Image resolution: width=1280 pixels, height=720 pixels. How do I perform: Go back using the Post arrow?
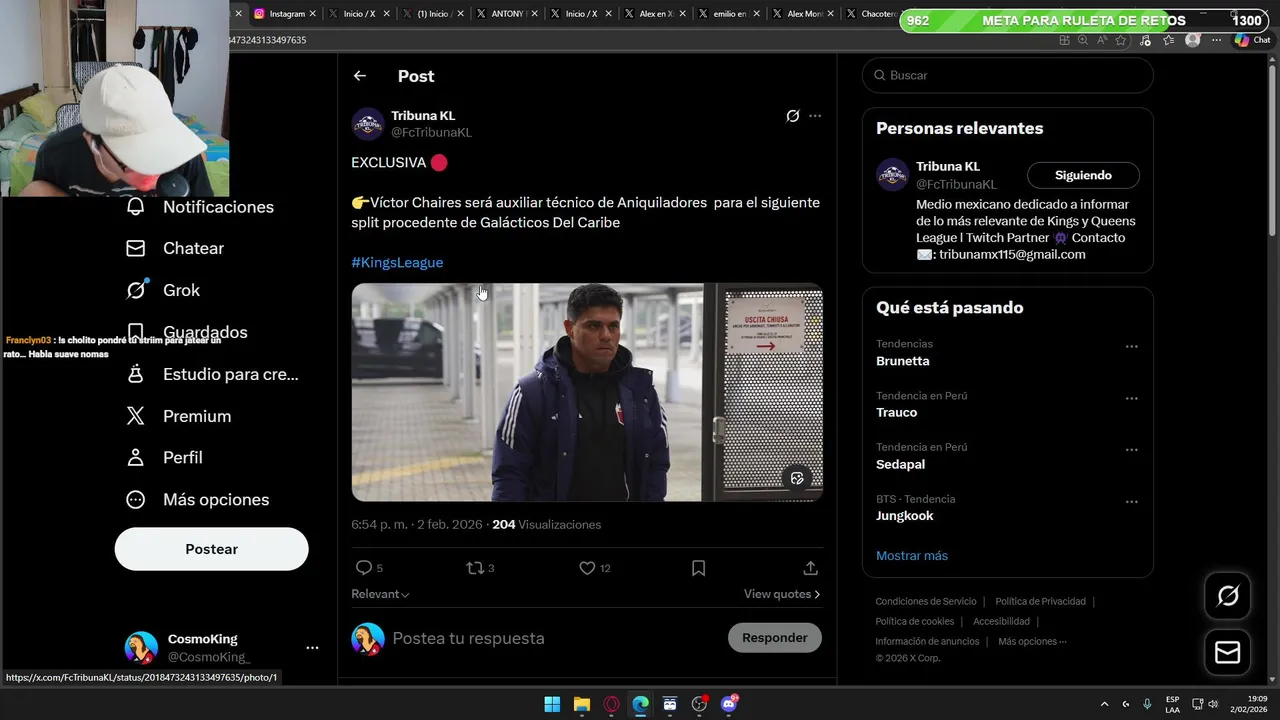click(360, 76)
